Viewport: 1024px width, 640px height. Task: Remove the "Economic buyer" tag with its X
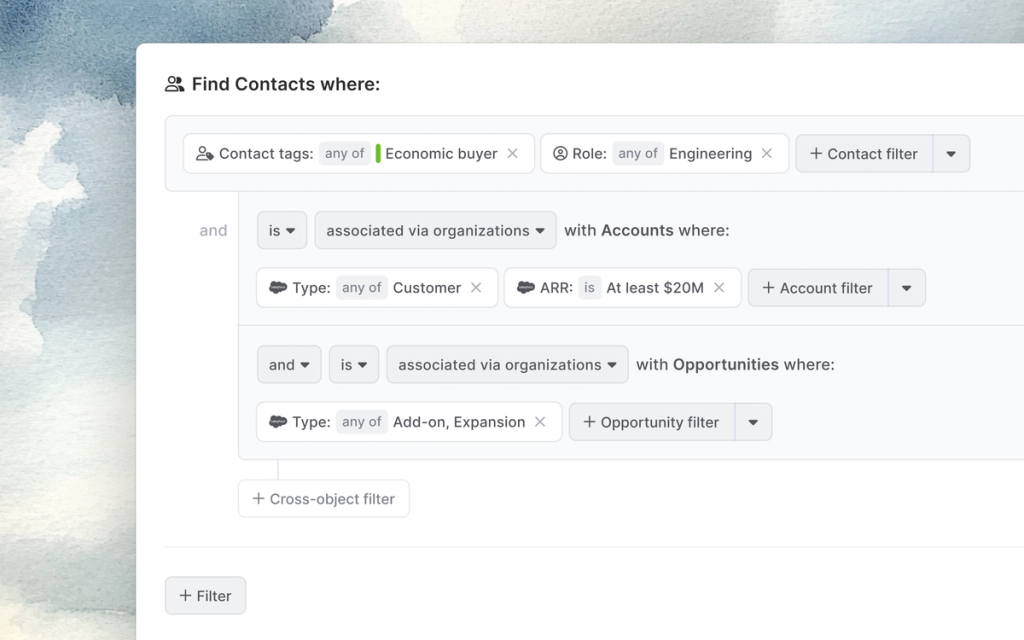click(x=512, y=153)
